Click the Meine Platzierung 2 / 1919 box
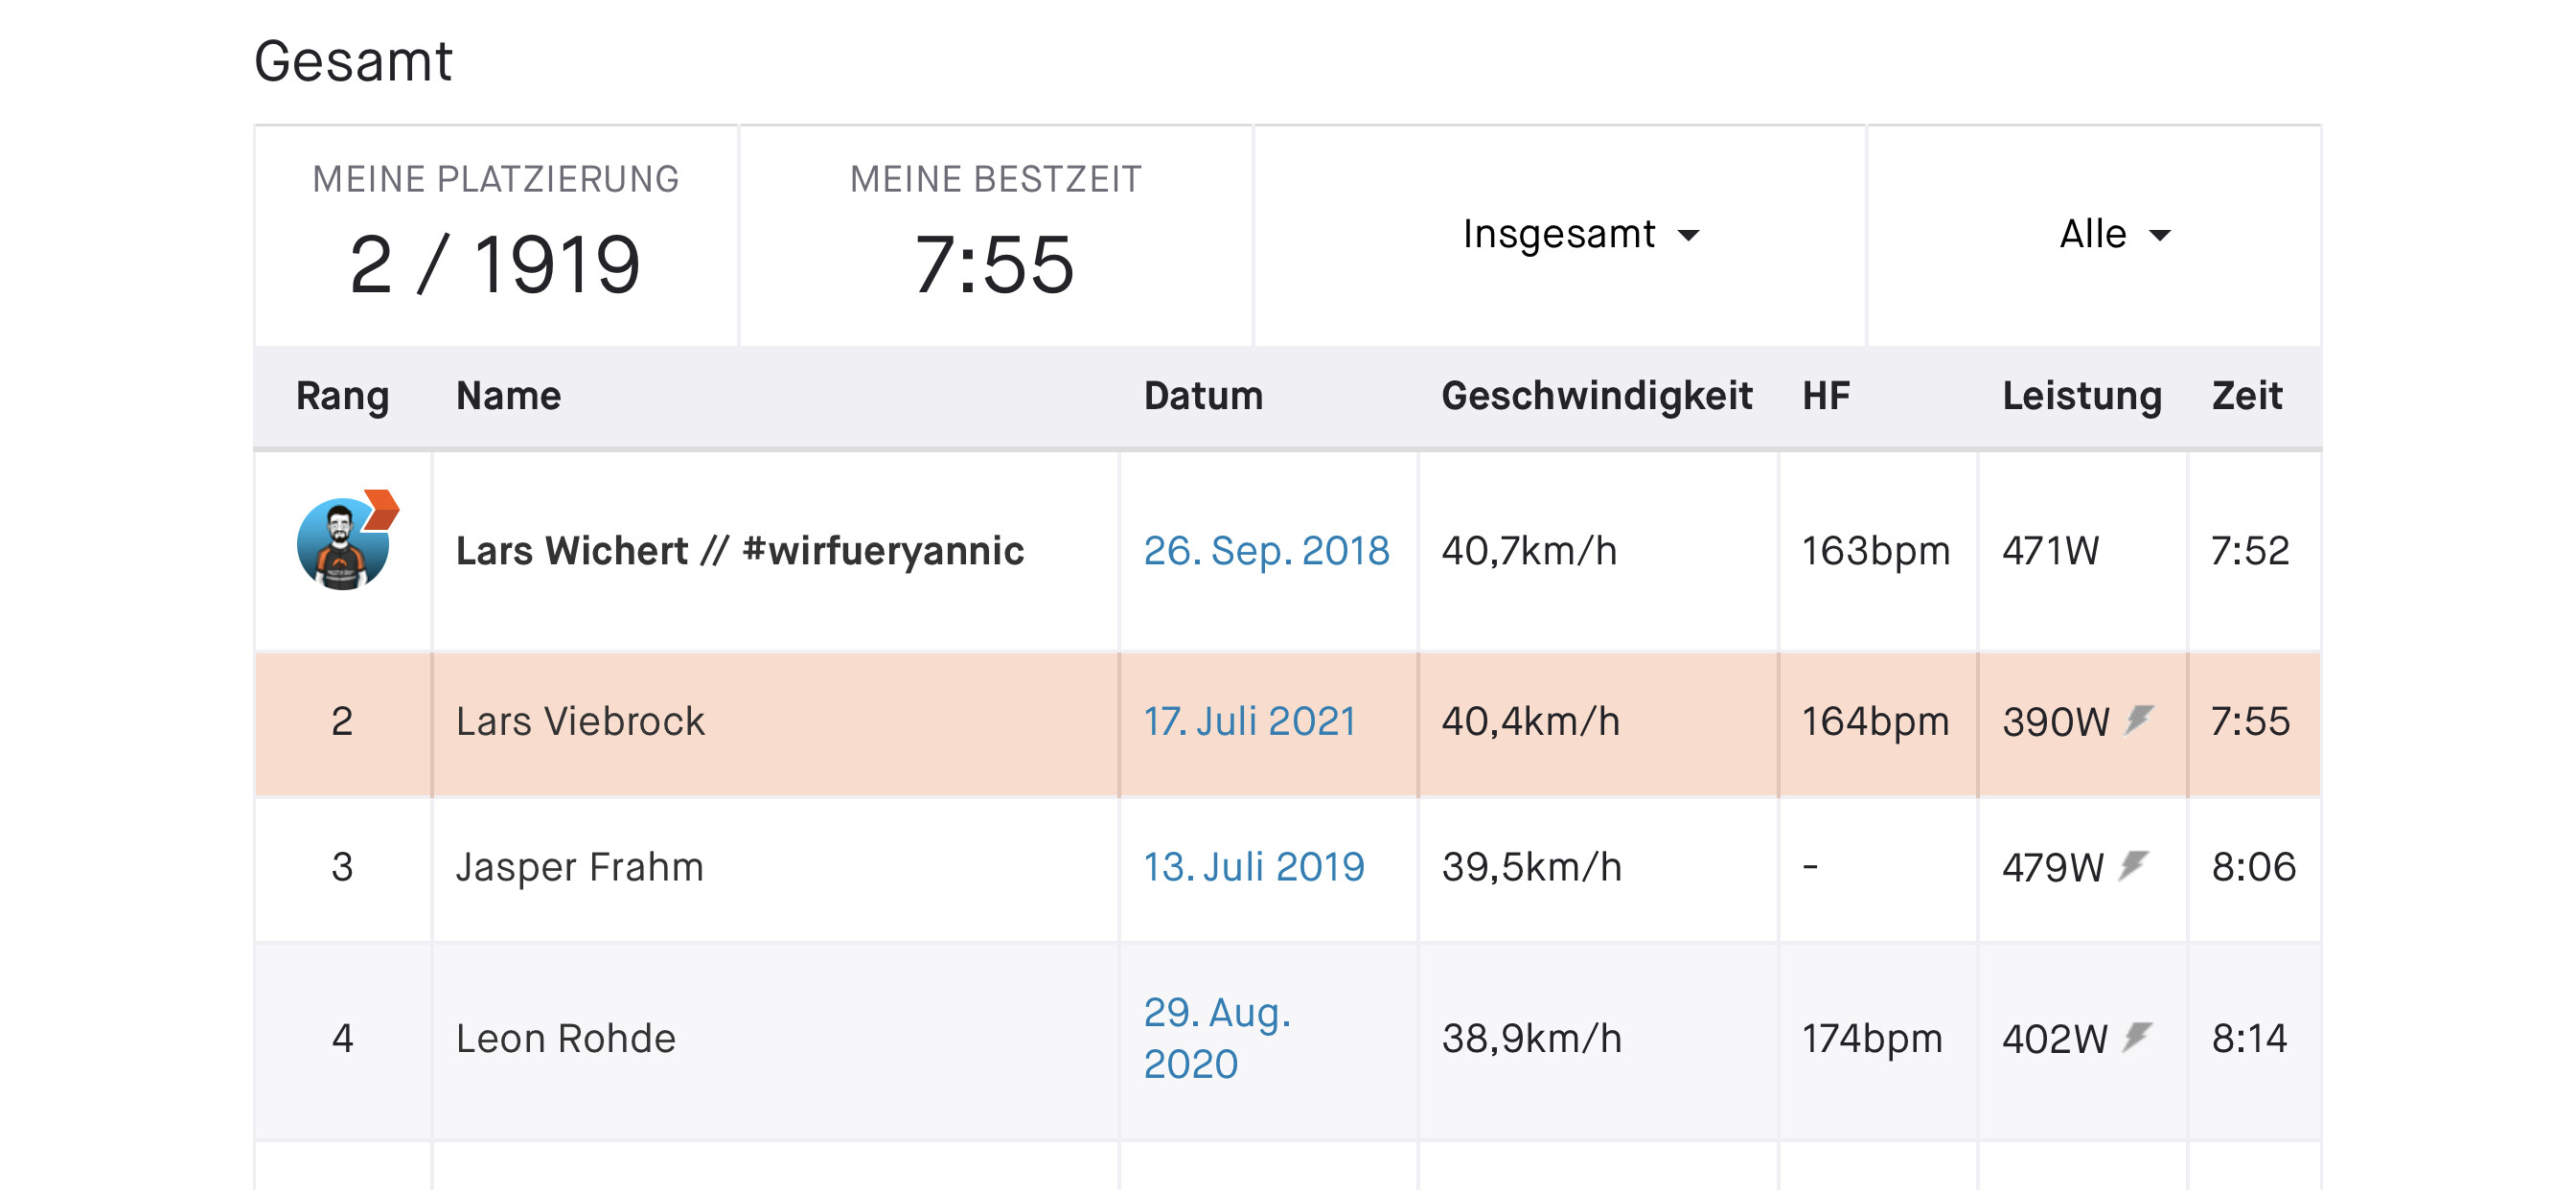The height and width of the screenshot is (1190, 2576). pos(495,236)
